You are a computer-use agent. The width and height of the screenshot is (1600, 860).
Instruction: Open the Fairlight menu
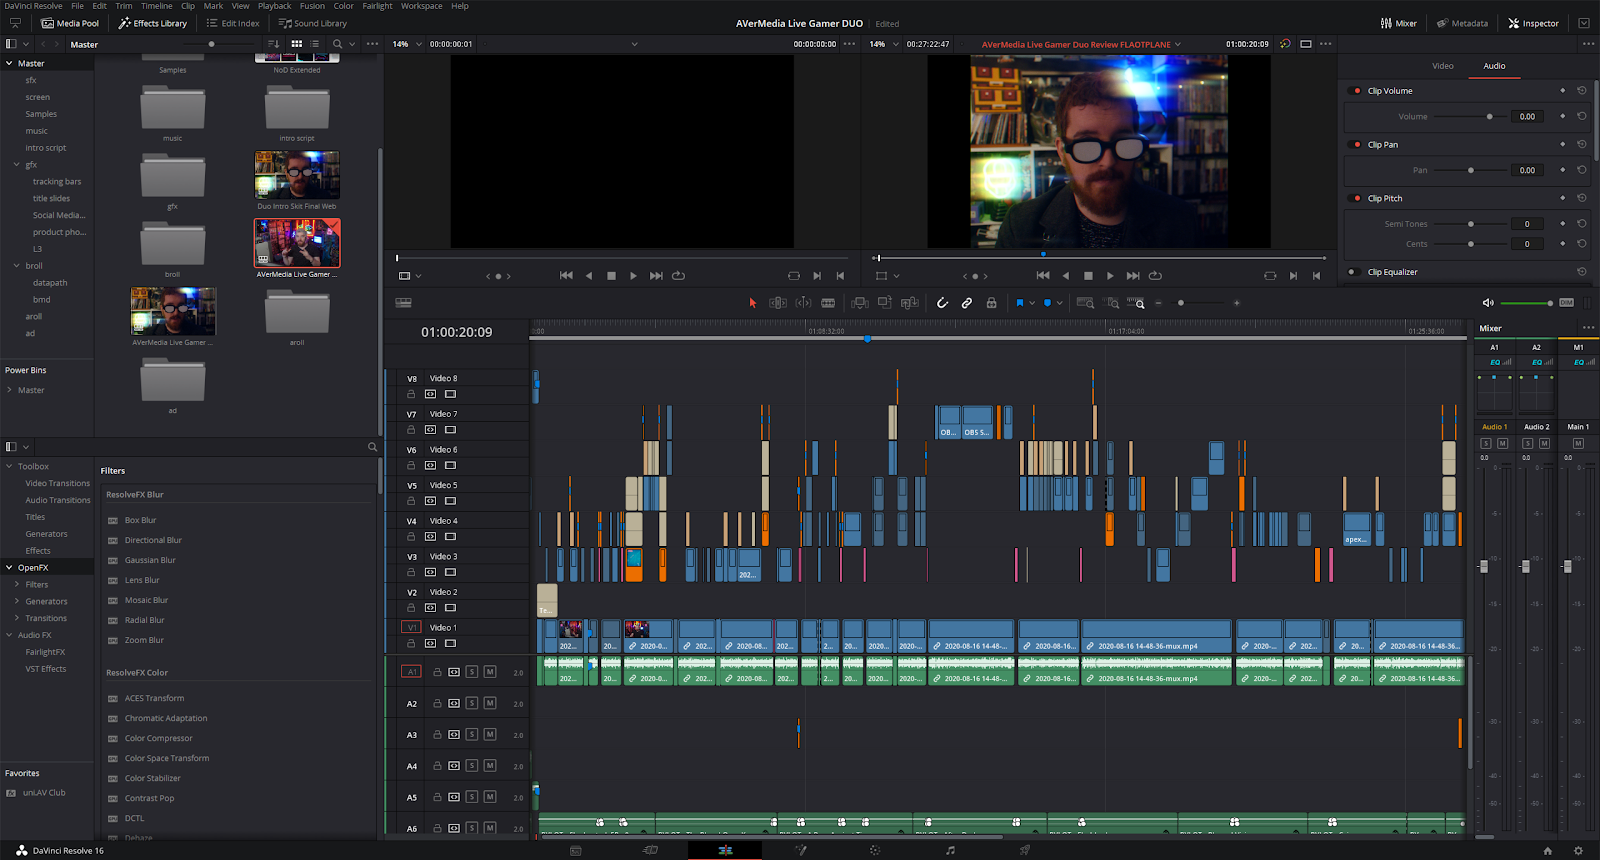click(377, 6)
